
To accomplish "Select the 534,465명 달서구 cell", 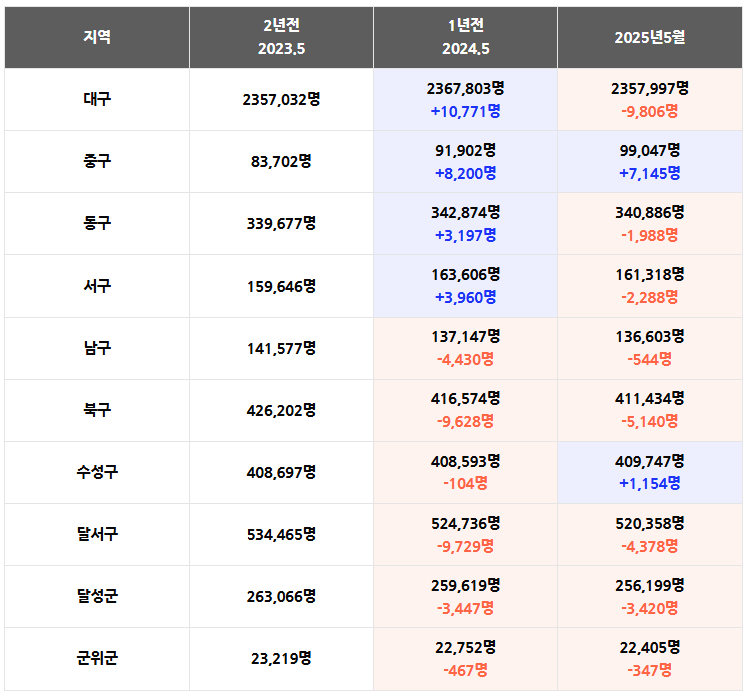I will coord(281,535).
